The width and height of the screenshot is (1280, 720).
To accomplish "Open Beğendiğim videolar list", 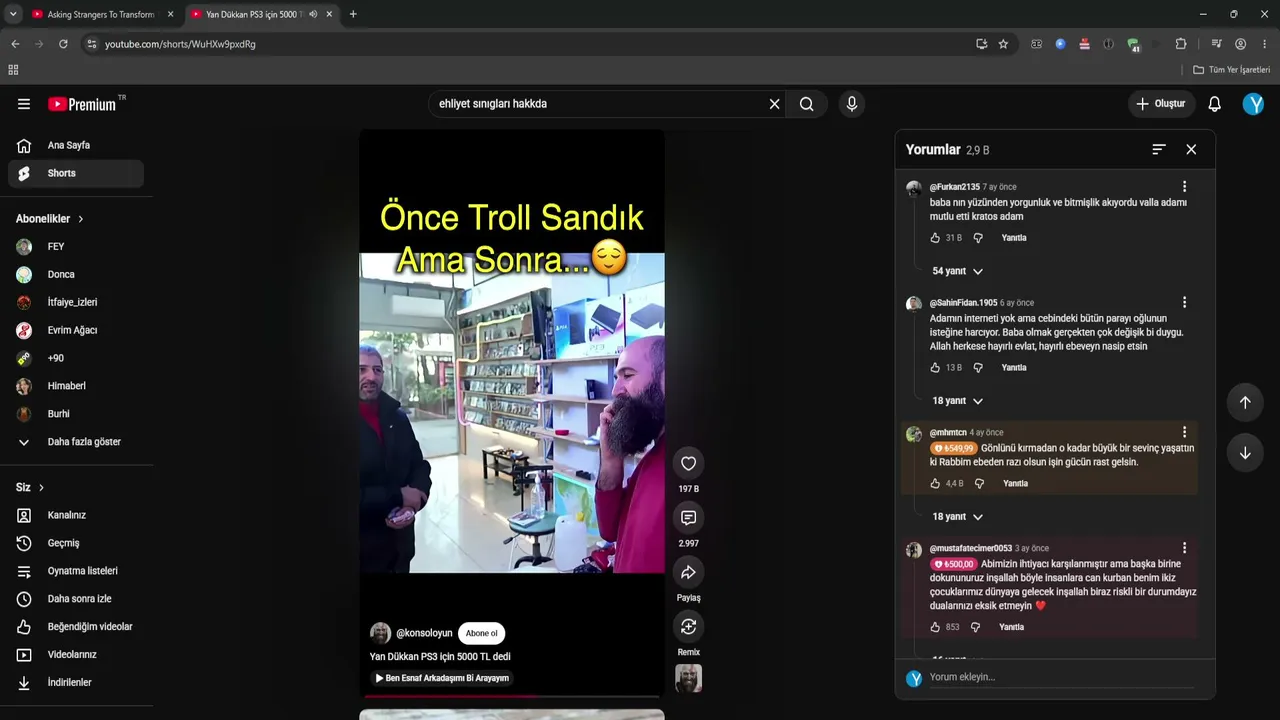I will click(76, 627).
